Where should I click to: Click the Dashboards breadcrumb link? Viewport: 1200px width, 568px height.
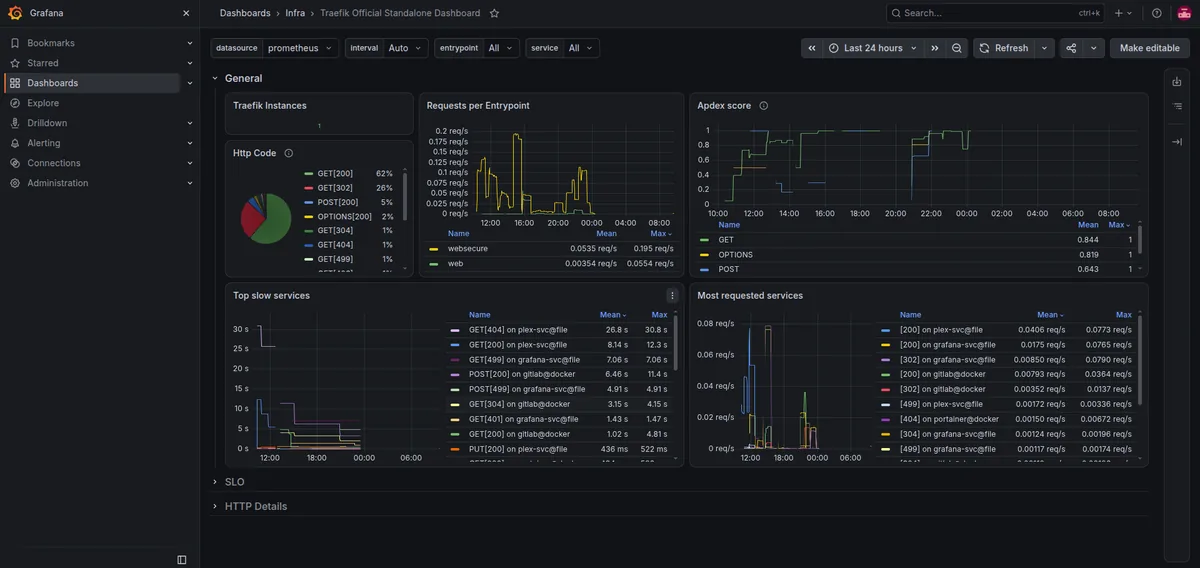[x=245, y=13]
